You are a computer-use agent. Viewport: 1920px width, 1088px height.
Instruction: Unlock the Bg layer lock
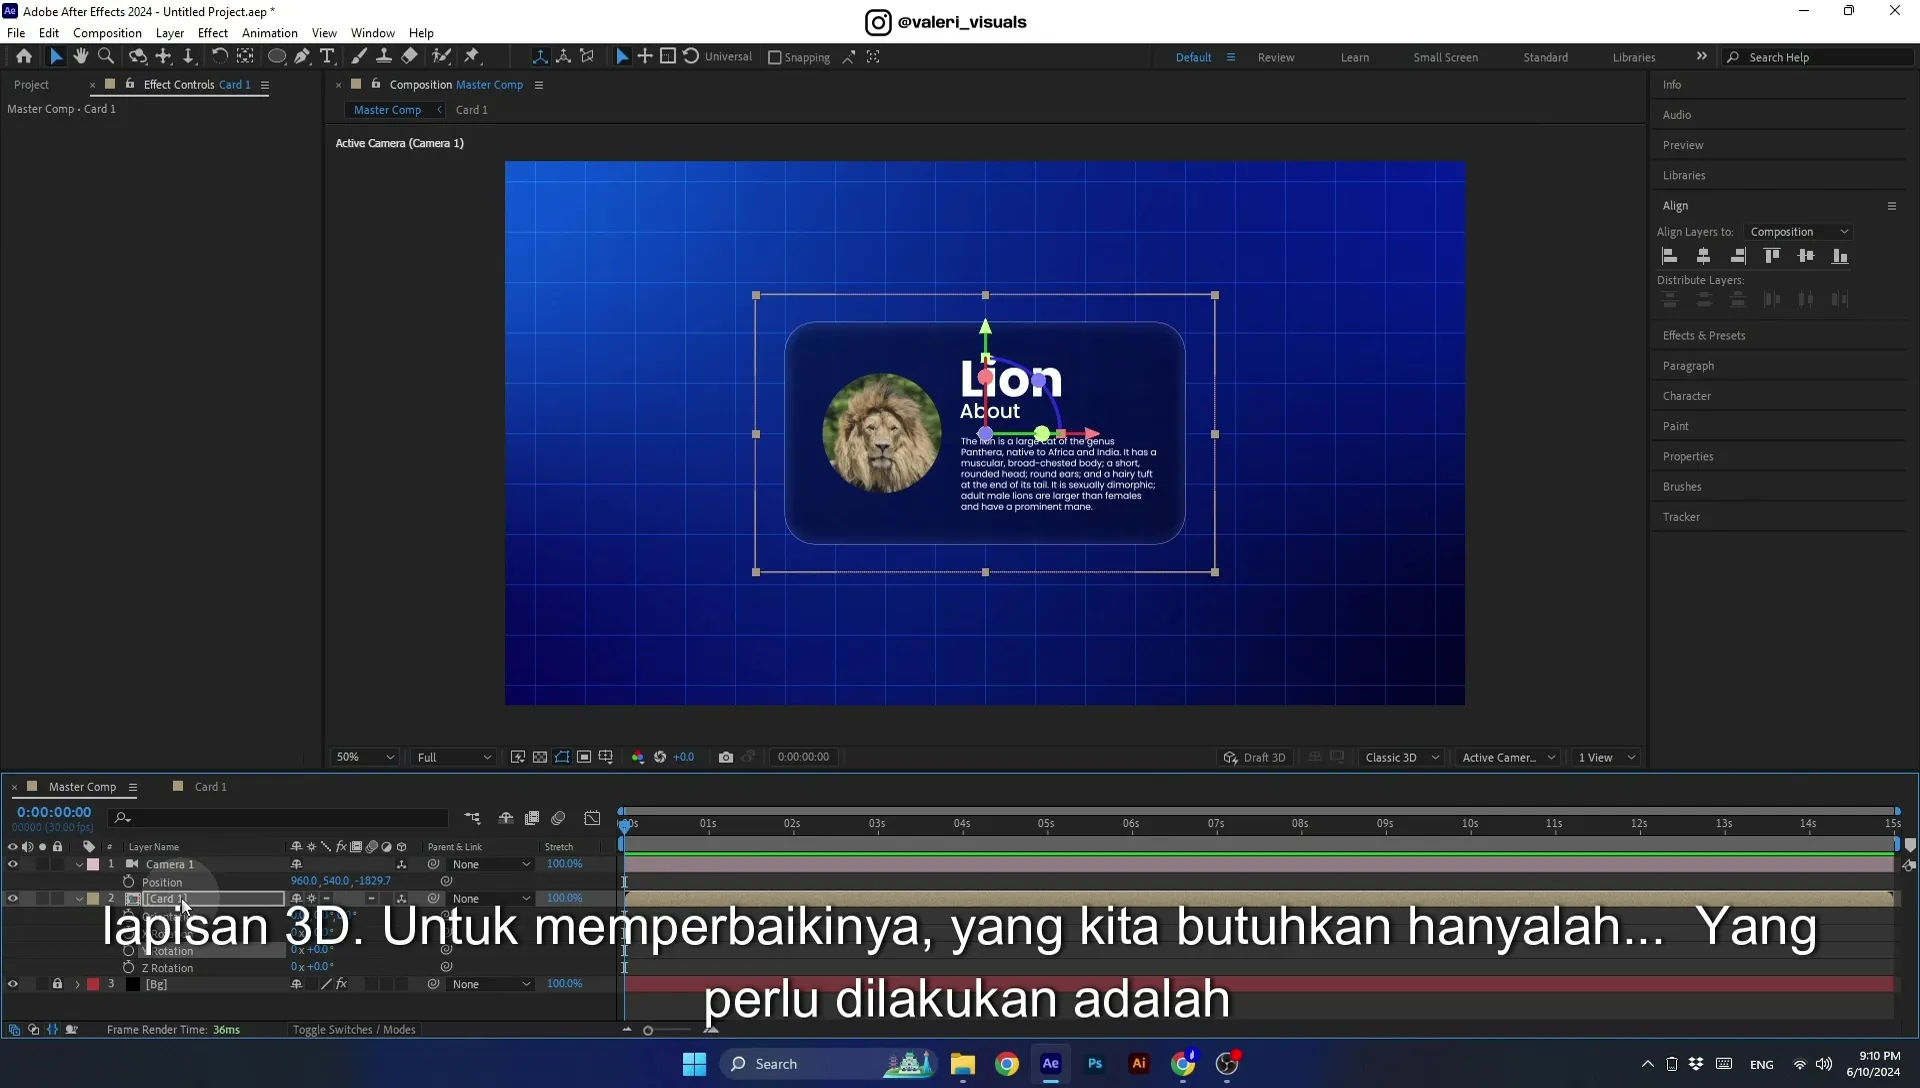(x=57, y=984)
